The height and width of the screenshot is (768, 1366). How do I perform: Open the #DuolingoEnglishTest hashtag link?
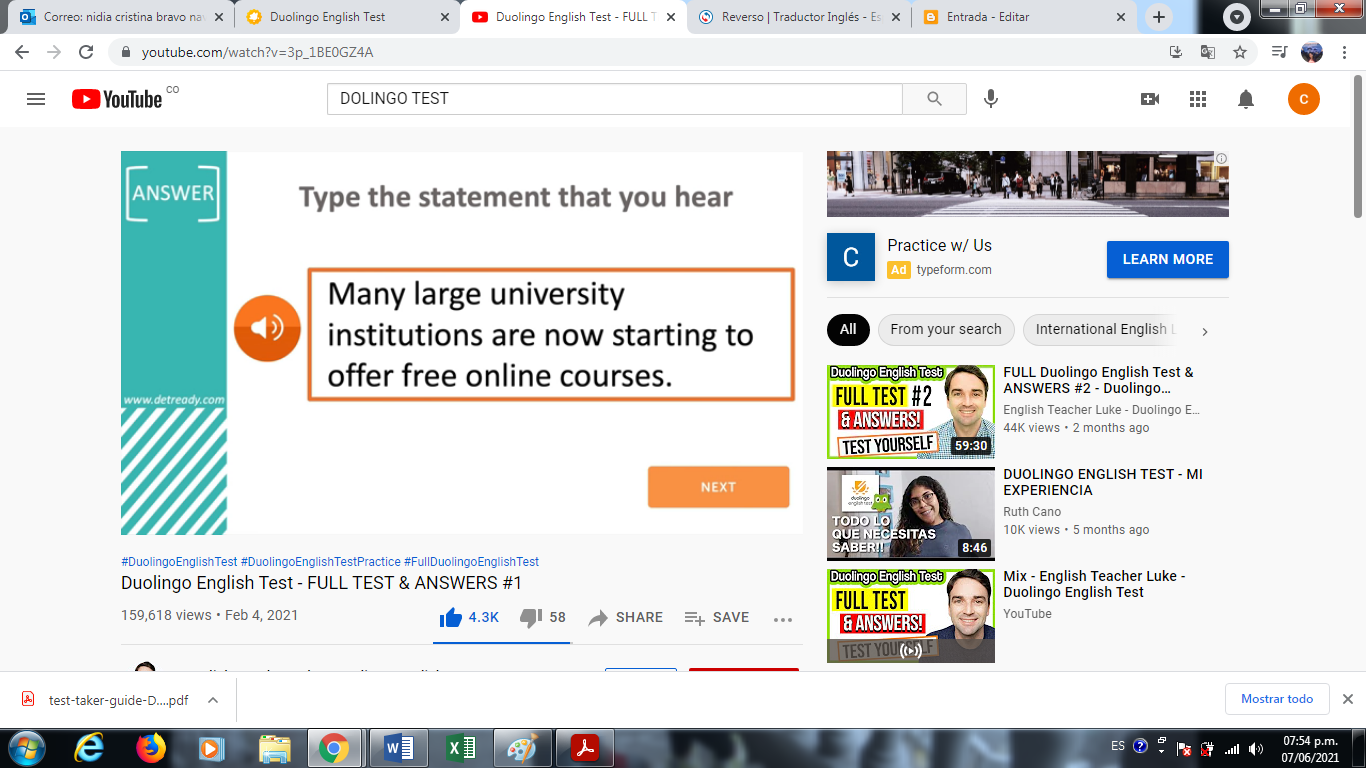click(x=179, y=562)
